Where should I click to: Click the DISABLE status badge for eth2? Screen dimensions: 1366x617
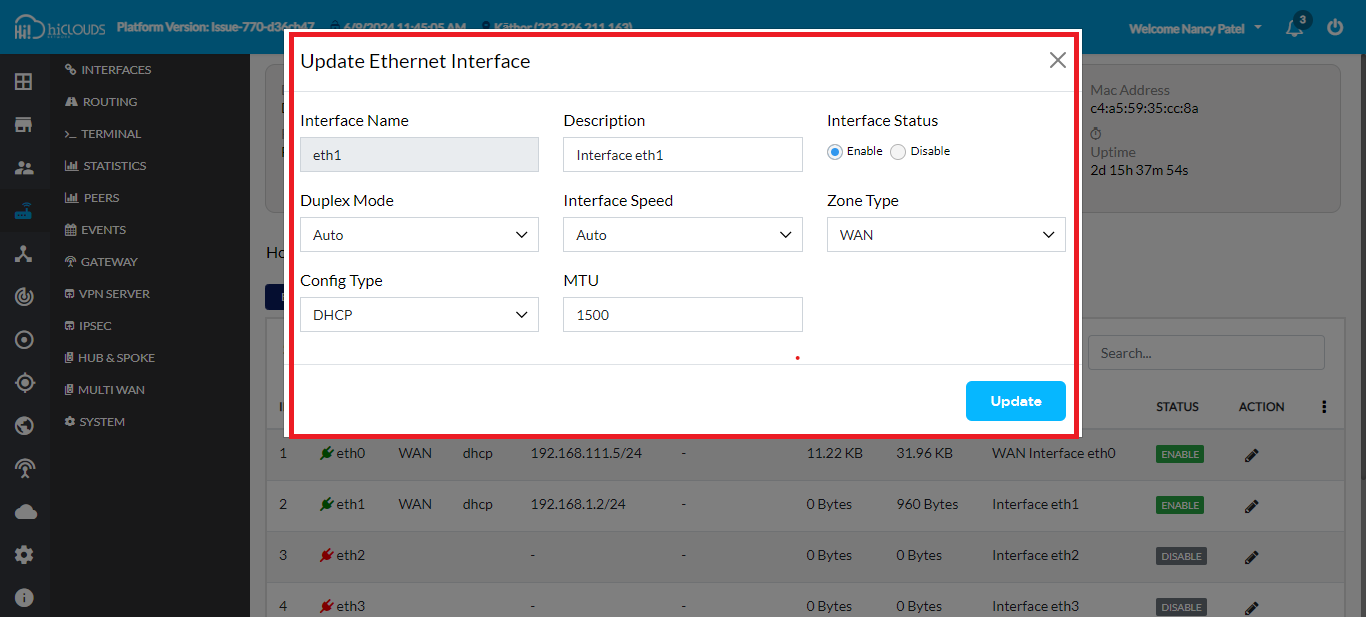click(x=1181, y=556)
